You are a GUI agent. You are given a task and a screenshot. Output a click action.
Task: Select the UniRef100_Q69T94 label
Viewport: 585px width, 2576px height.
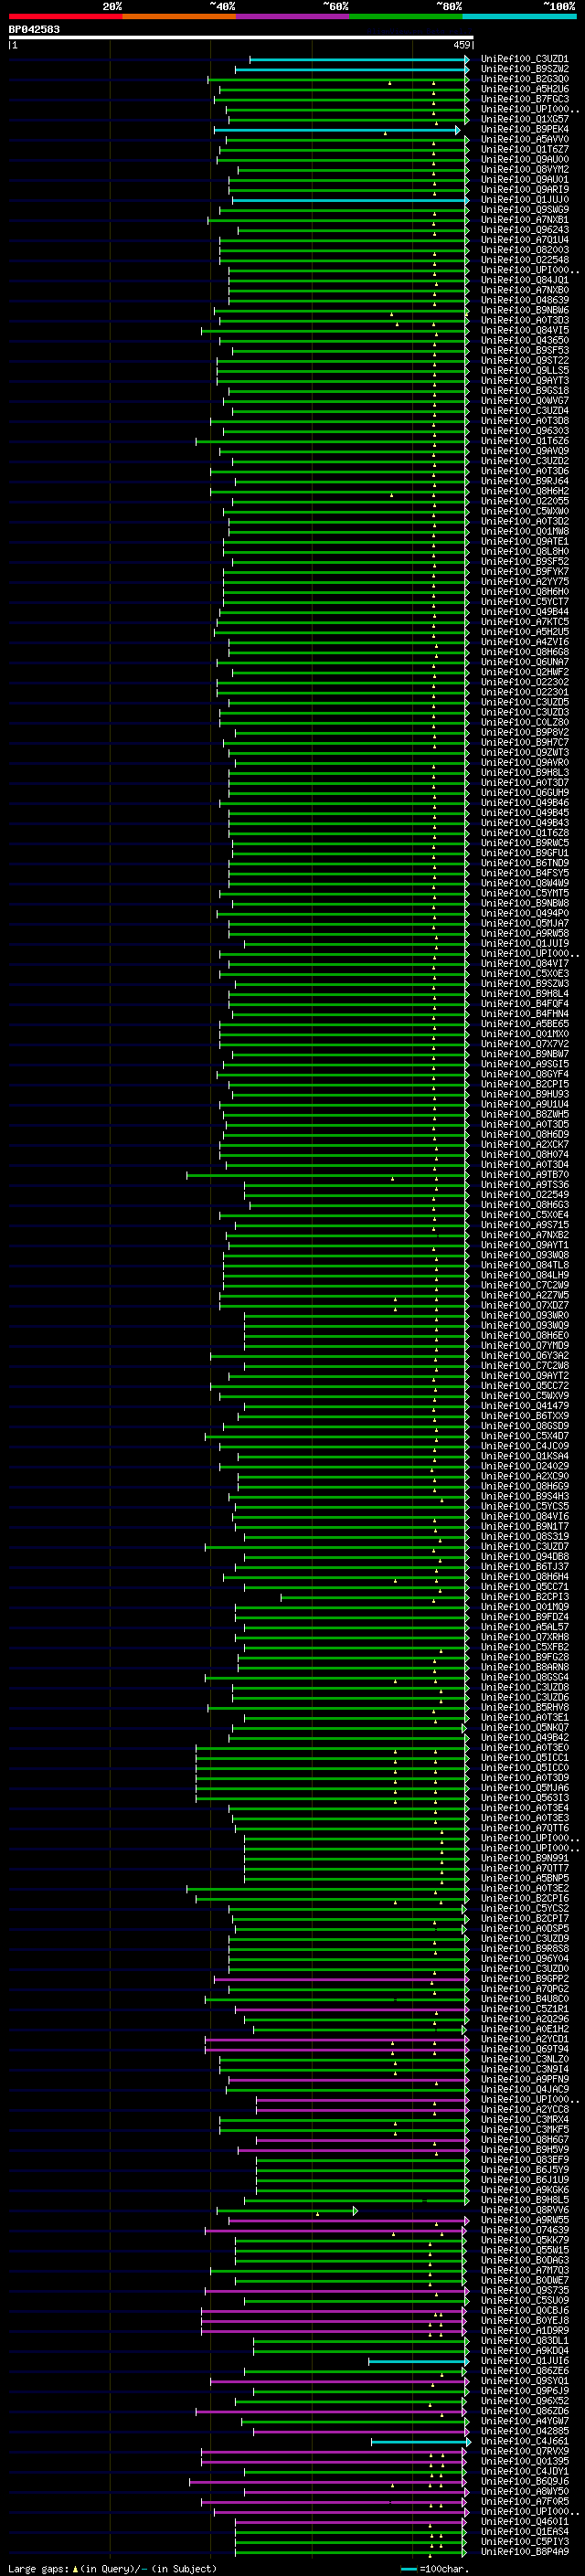coord(525,2049)
